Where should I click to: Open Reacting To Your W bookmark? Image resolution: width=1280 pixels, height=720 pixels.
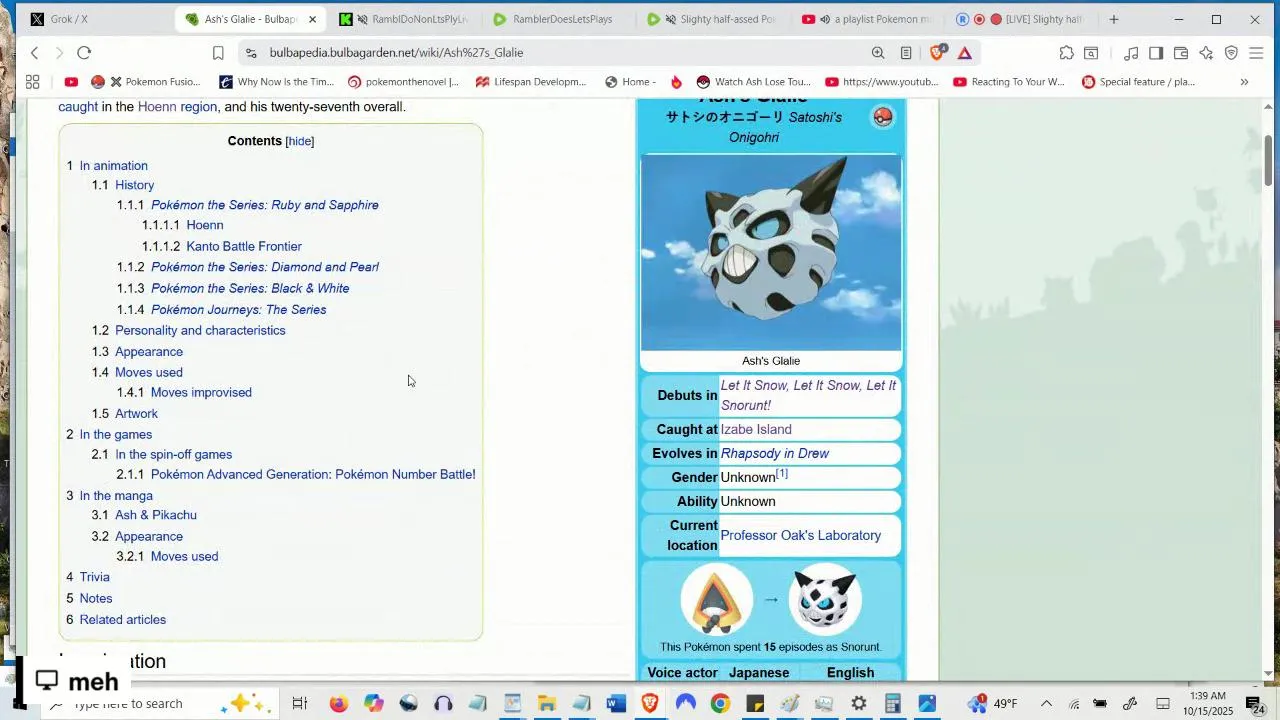[x=1009, y=82]
